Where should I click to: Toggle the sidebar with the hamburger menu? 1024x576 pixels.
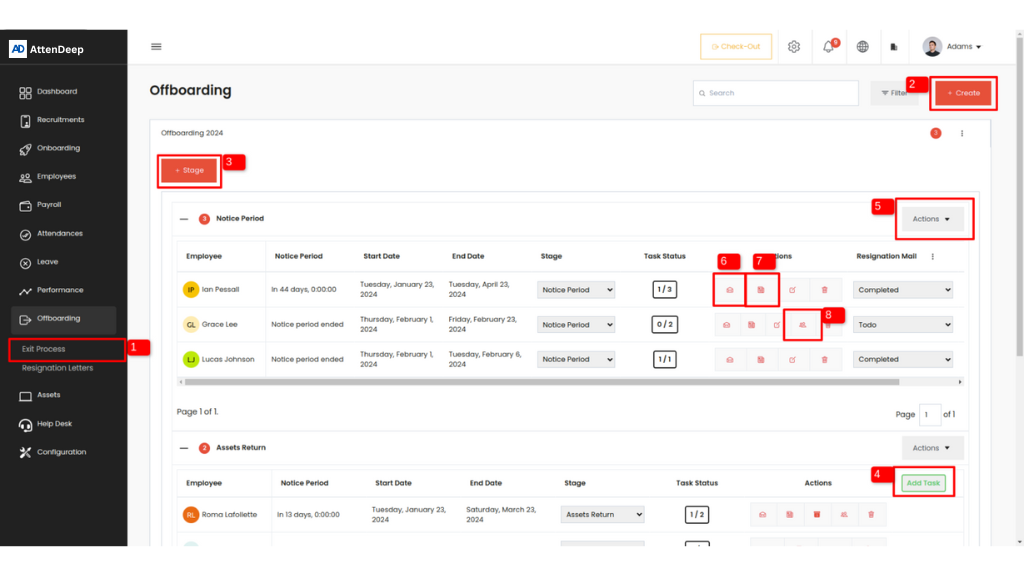tap(156, 46)
